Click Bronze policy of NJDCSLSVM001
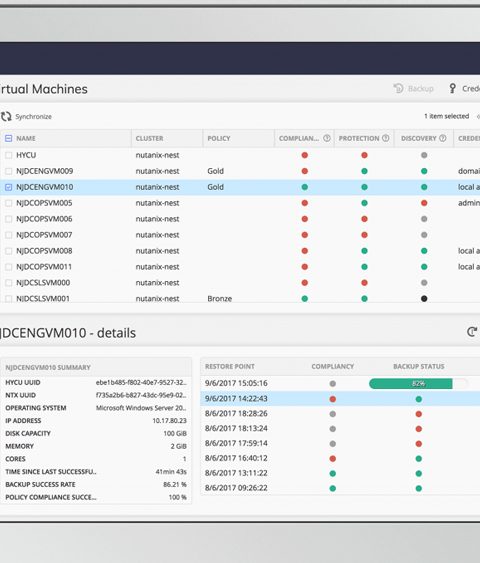480x563 pixels. pyautogui.click(x=220, y=298)
